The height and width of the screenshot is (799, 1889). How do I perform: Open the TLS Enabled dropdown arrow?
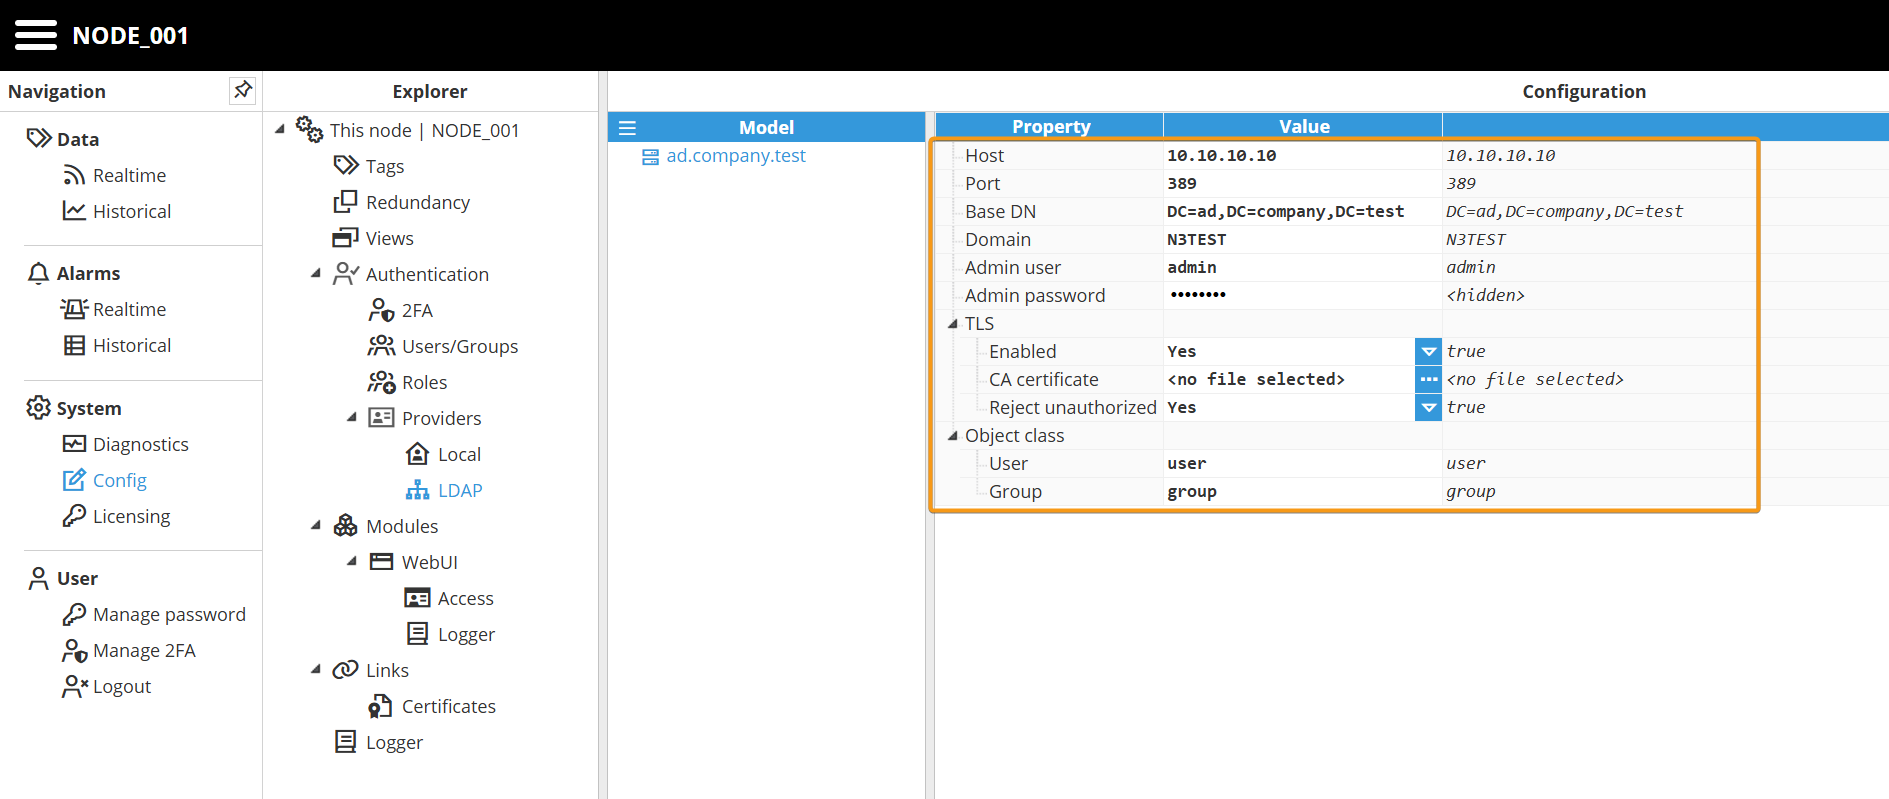click(1428, 351)
